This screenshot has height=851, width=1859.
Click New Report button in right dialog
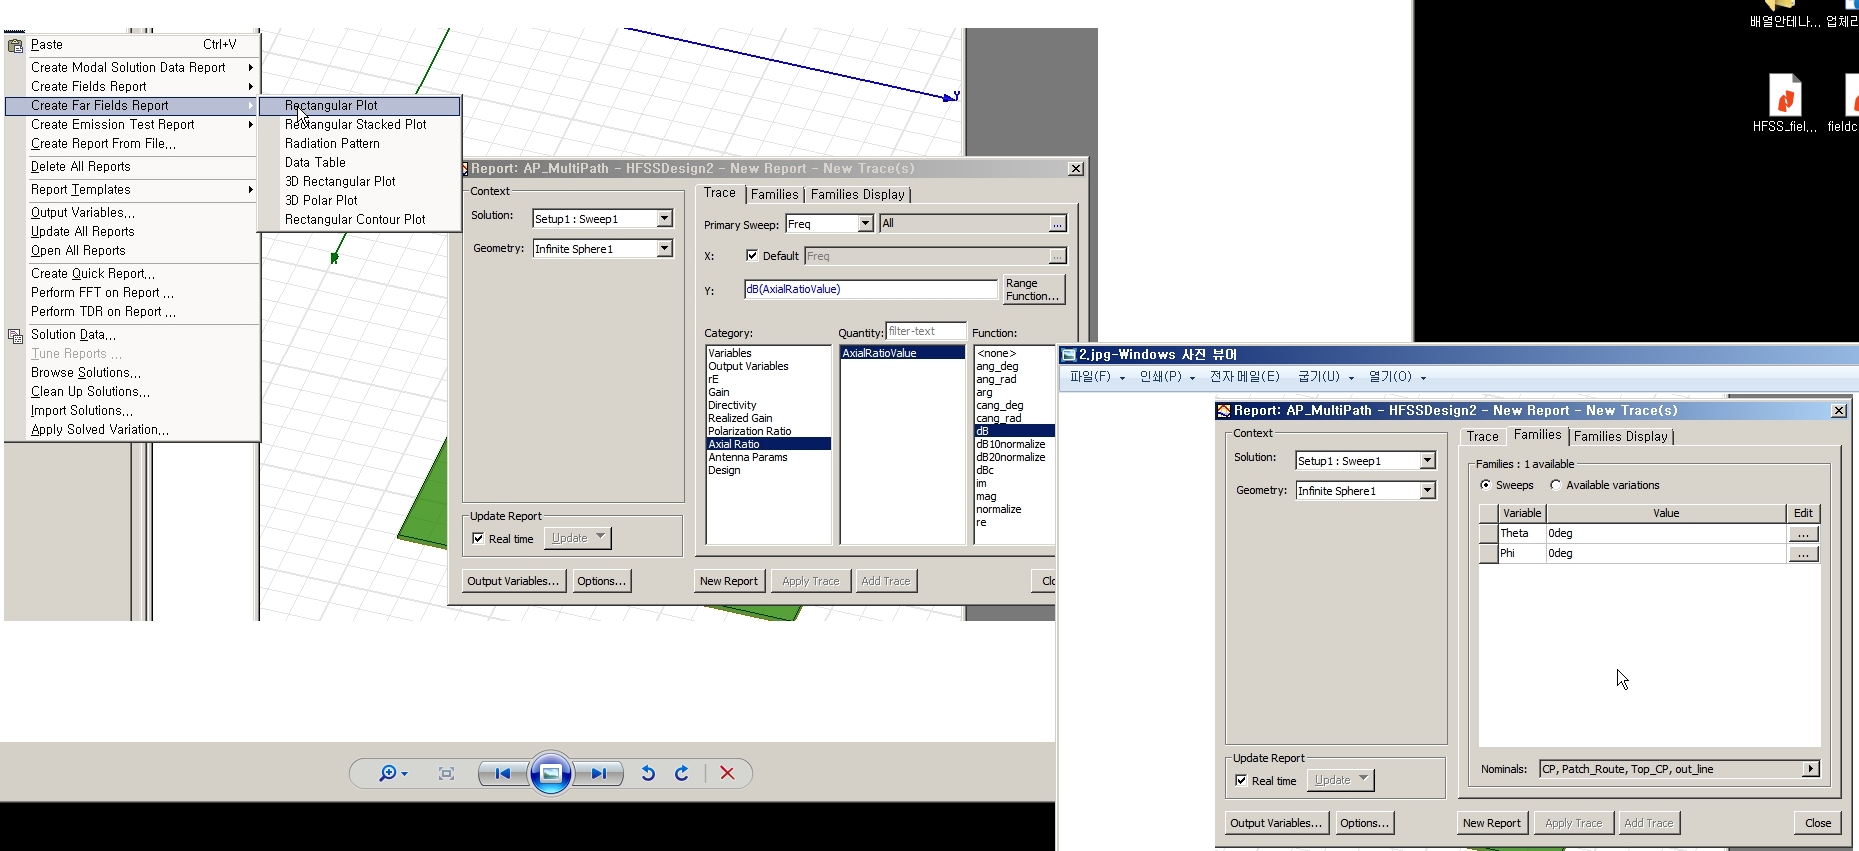1491,823
